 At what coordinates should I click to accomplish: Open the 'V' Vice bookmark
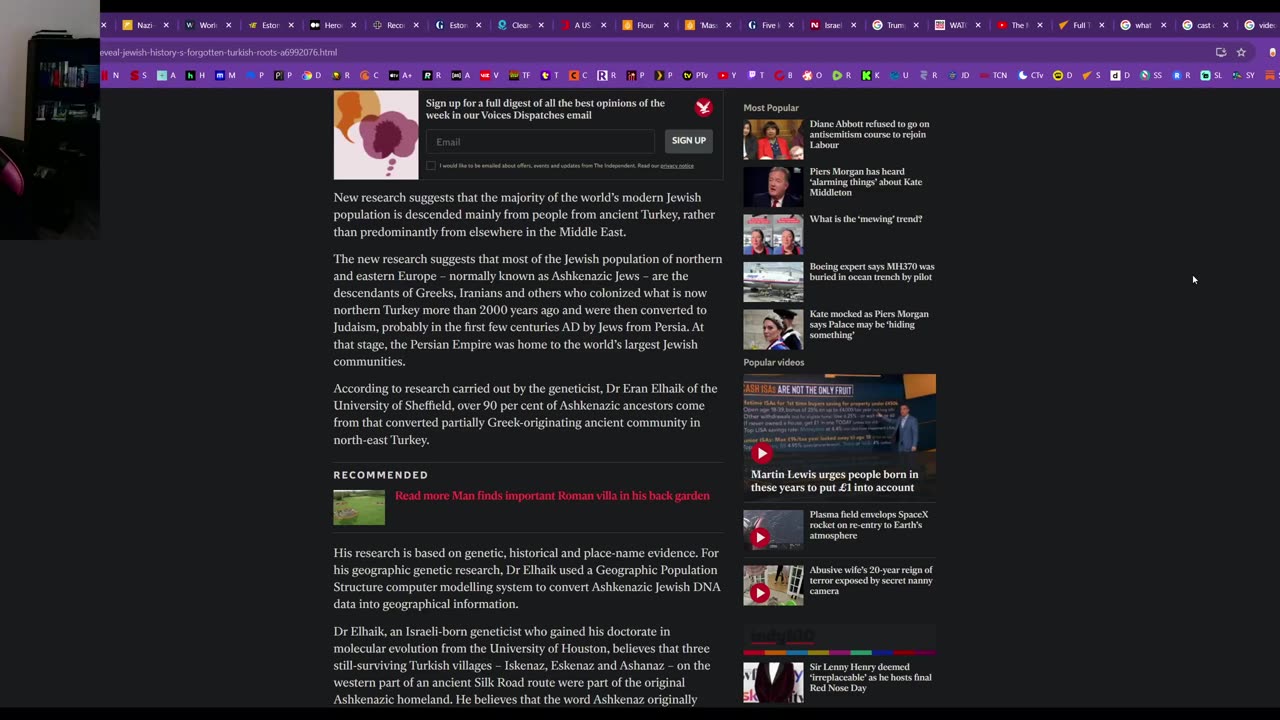[x=489, y=75]
